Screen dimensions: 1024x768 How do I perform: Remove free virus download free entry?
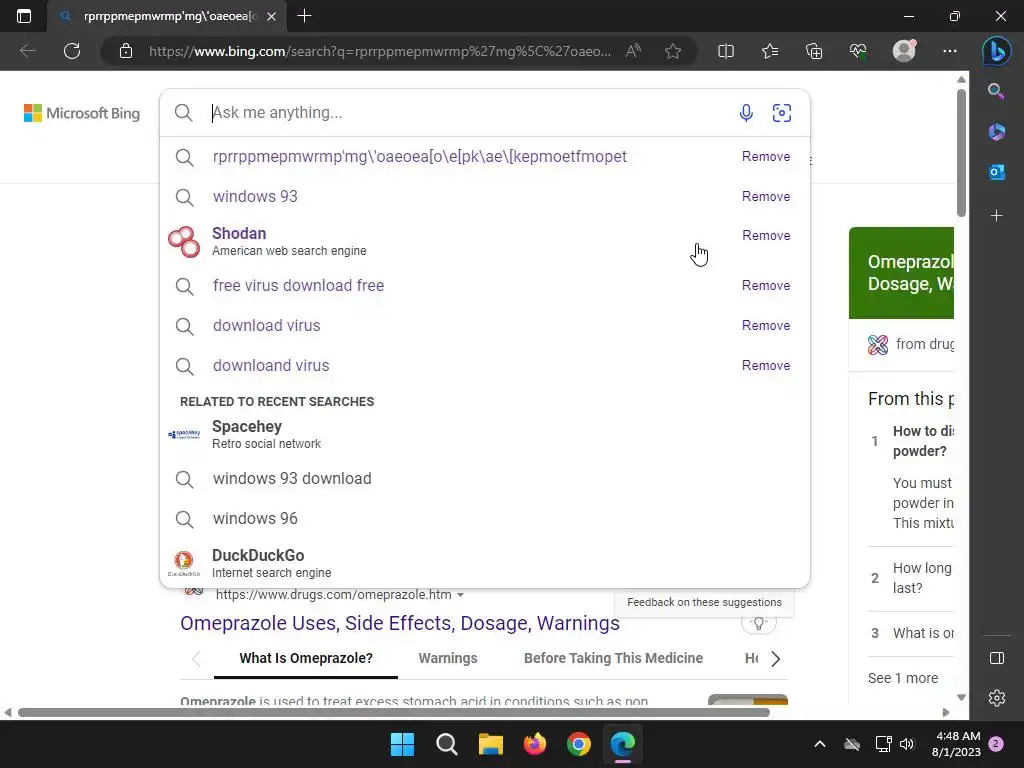pyautogui.click(x=765, y=285)
